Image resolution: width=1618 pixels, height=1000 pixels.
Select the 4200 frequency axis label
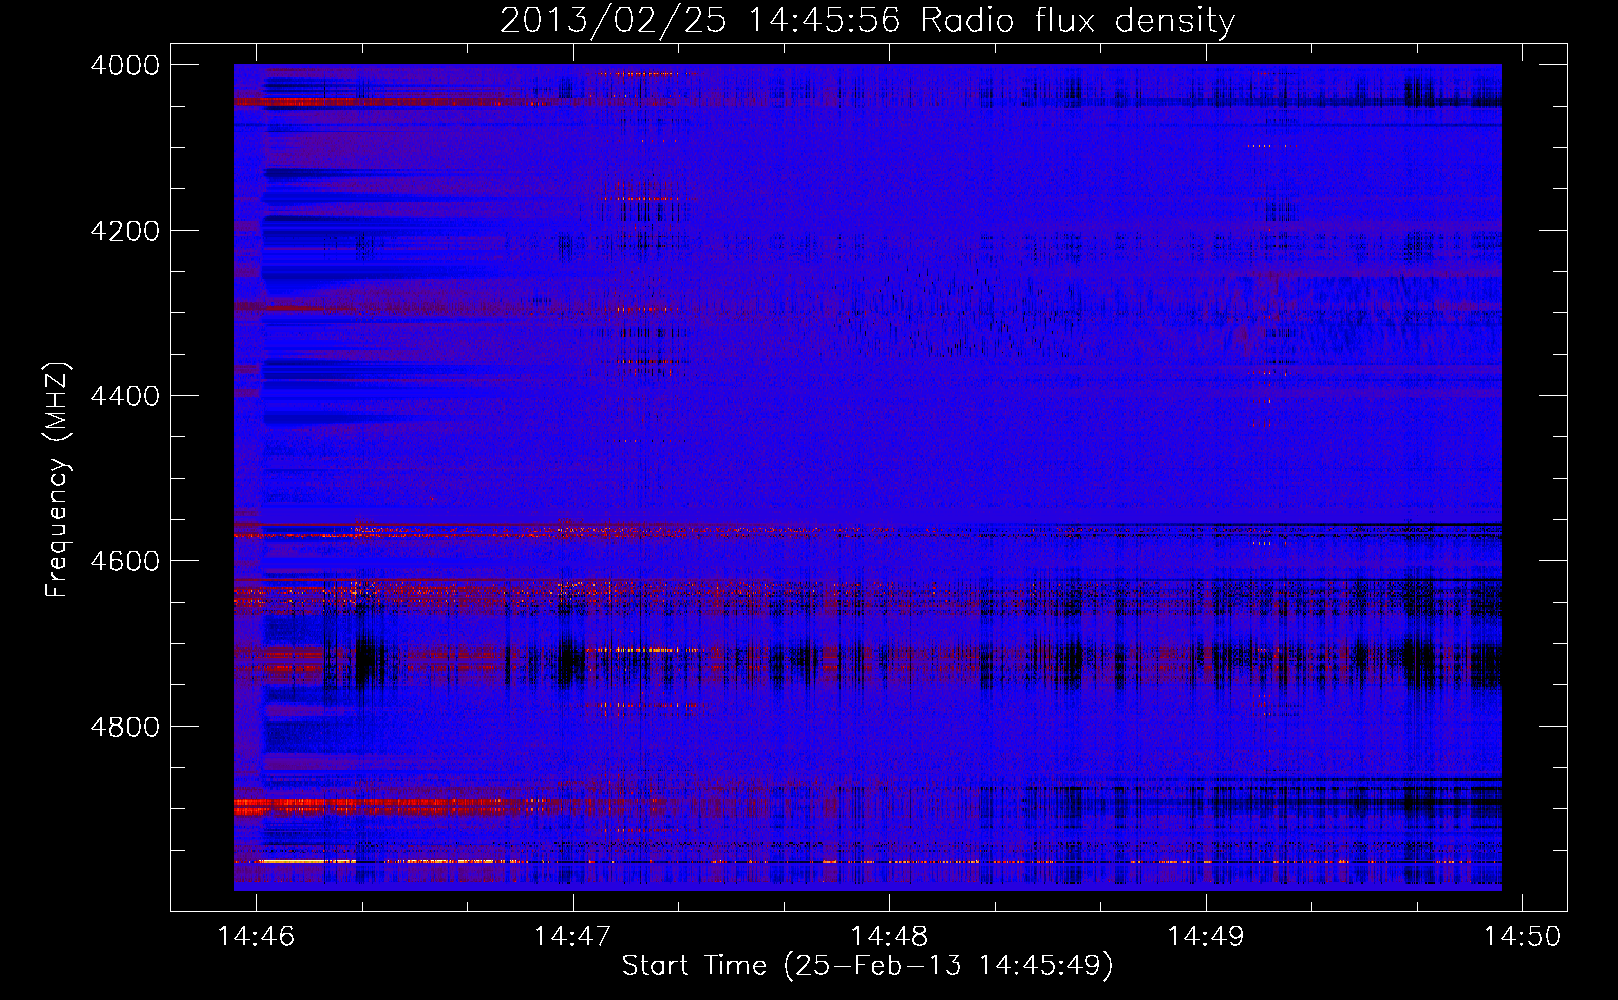pyautogui.click(x=125, y=231)
